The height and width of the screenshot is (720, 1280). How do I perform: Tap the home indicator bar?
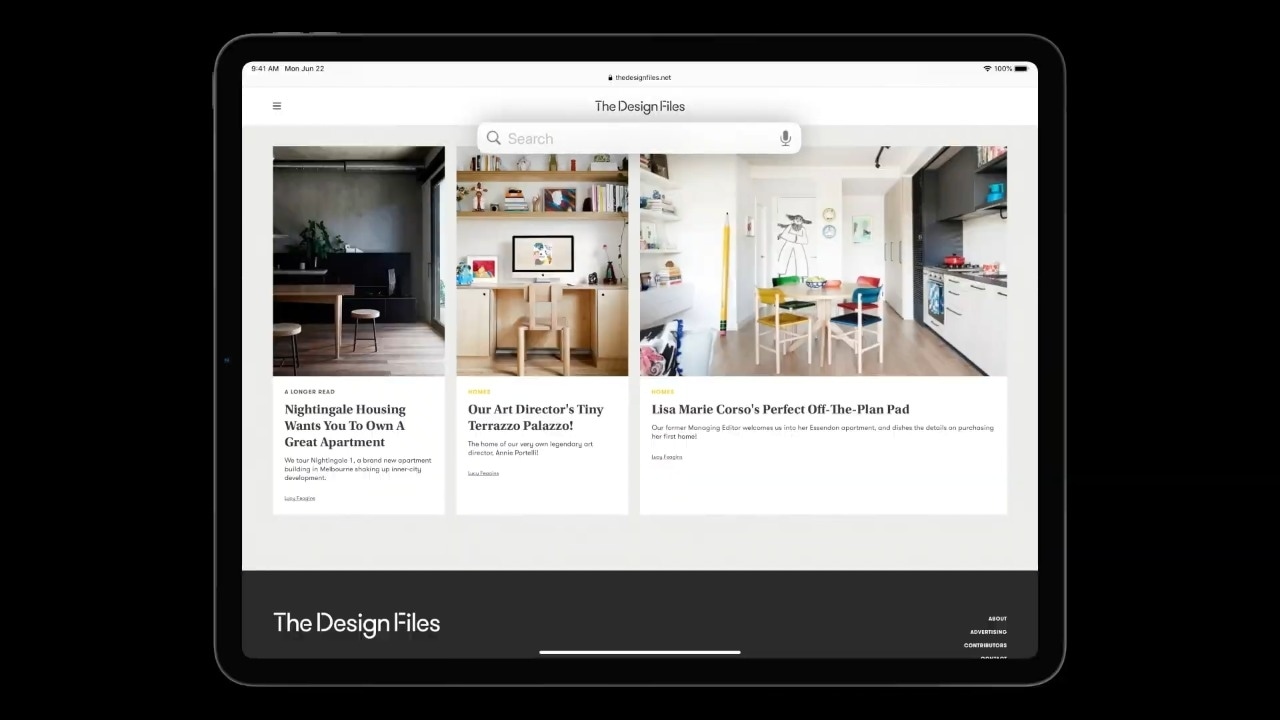[640, 652]
